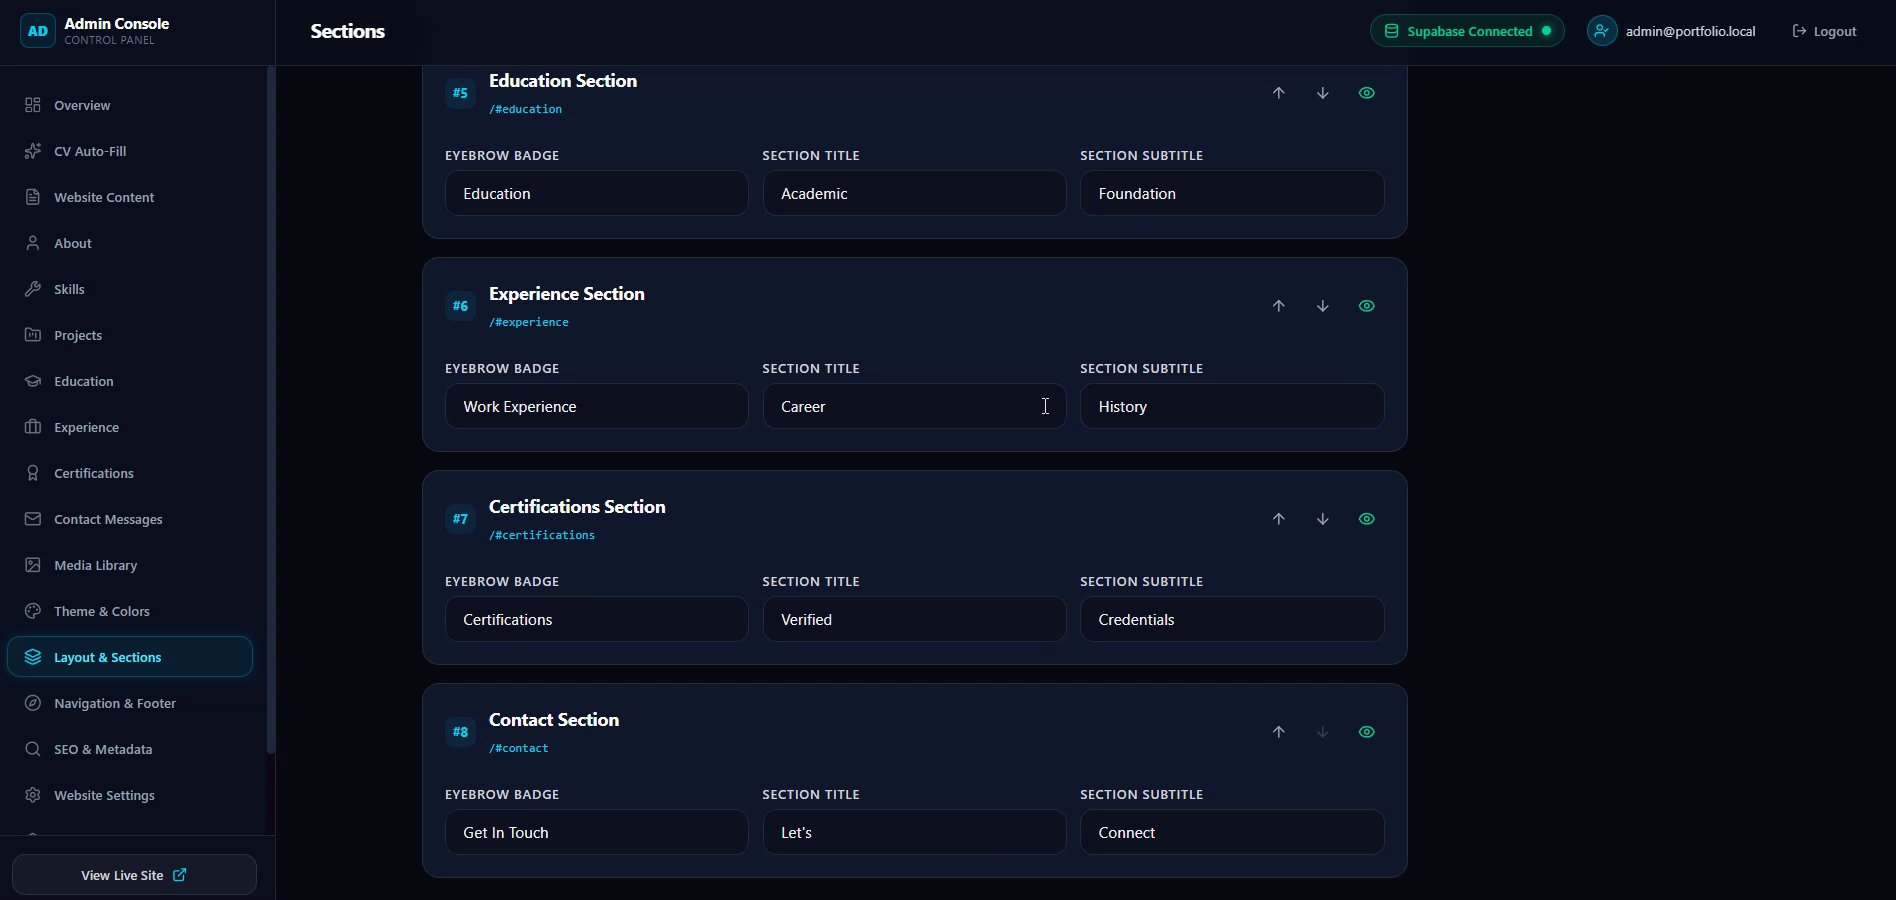Move Certifications Section up
Image resolution: width=1896 pixels, height=900 pixels.
point(1279,519)
